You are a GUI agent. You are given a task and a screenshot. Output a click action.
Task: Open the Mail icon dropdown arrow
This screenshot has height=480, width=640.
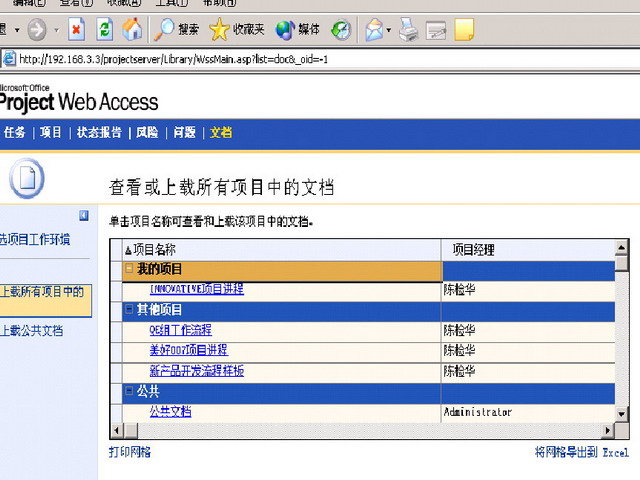(389, 30)
